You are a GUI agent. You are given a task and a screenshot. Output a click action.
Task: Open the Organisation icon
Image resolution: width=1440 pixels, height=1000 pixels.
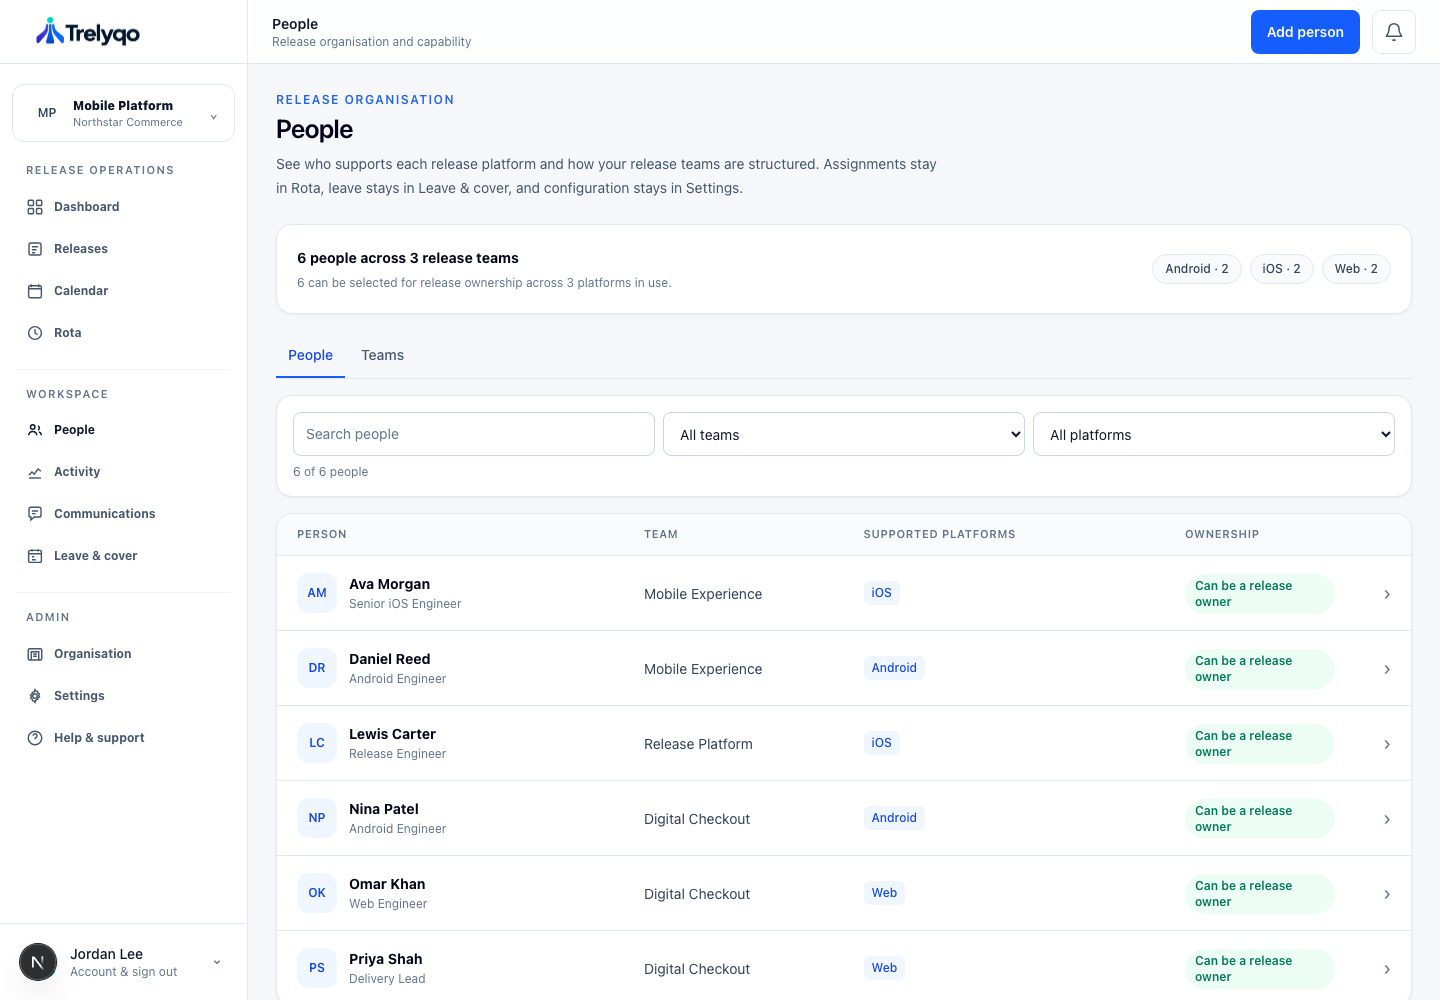[x=35, y=654]
